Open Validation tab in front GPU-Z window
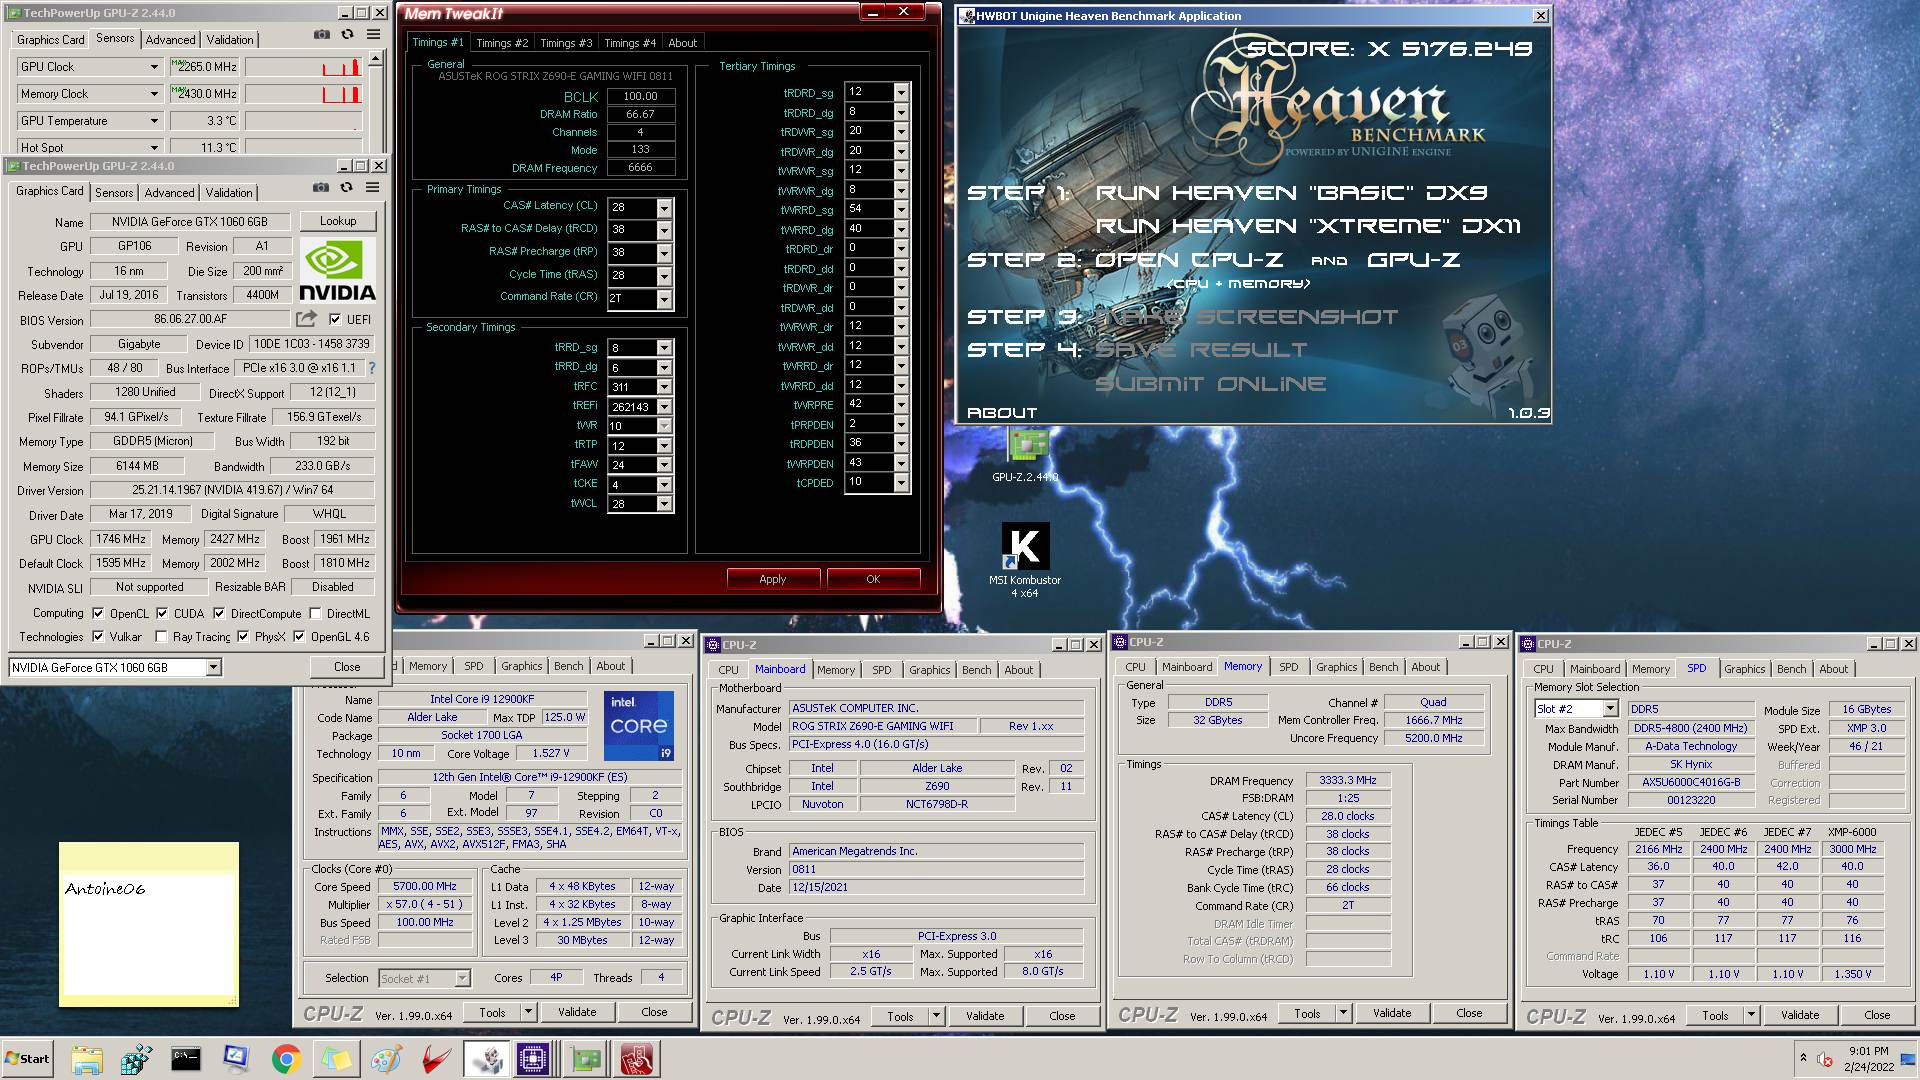 click(x=229, y=193)
